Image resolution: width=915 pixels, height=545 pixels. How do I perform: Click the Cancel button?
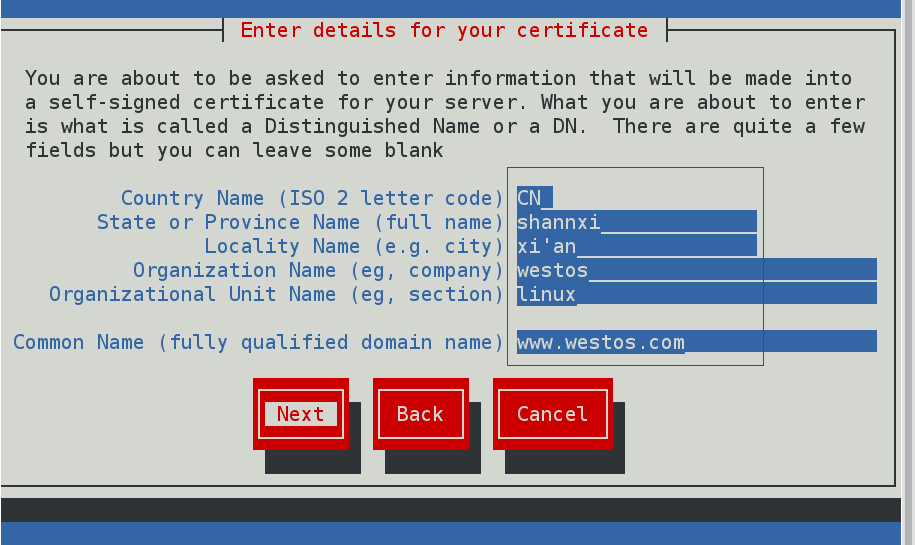[552, 414]
